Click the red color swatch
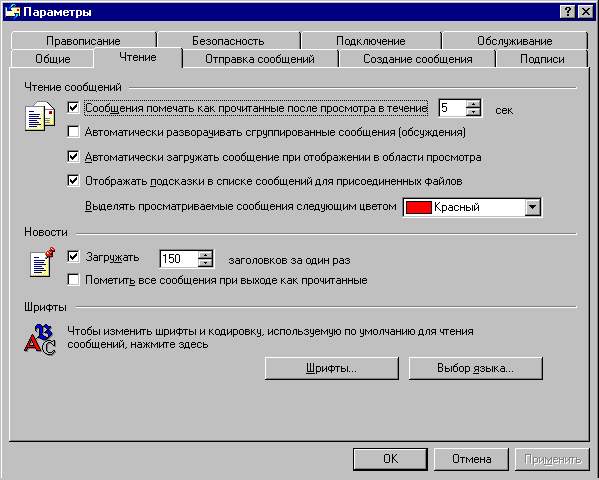The width and height of the screenshot is (599, 480). click(419, 208)
